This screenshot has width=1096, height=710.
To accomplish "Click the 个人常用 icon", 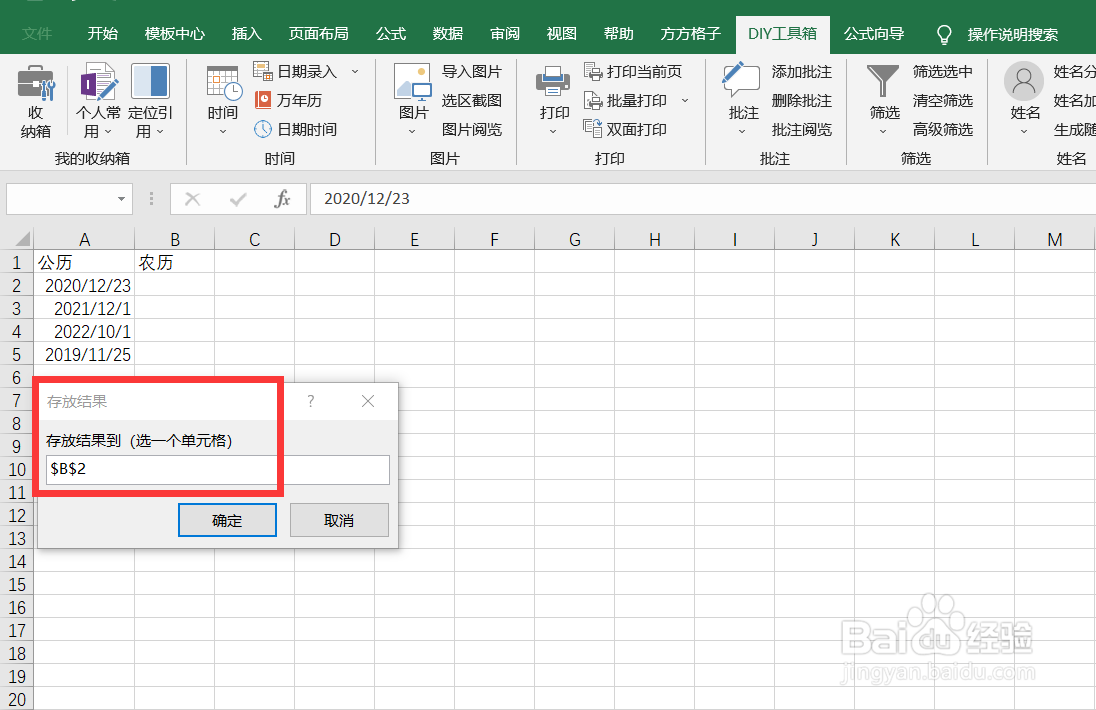I will [99, 82].
